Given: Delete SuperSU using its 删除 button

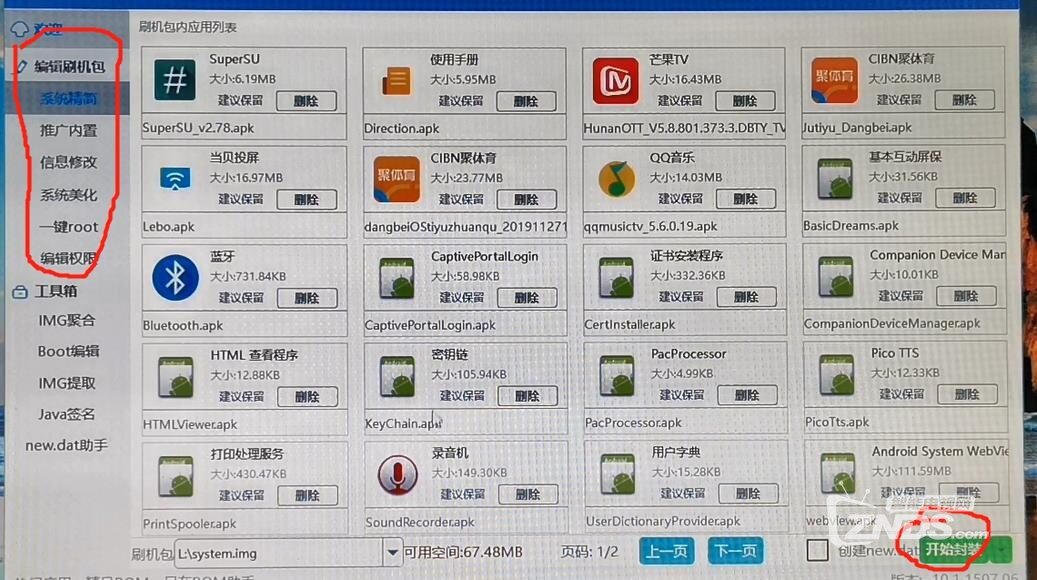Looking at the screenshot, I should click(x=306, y=101).
